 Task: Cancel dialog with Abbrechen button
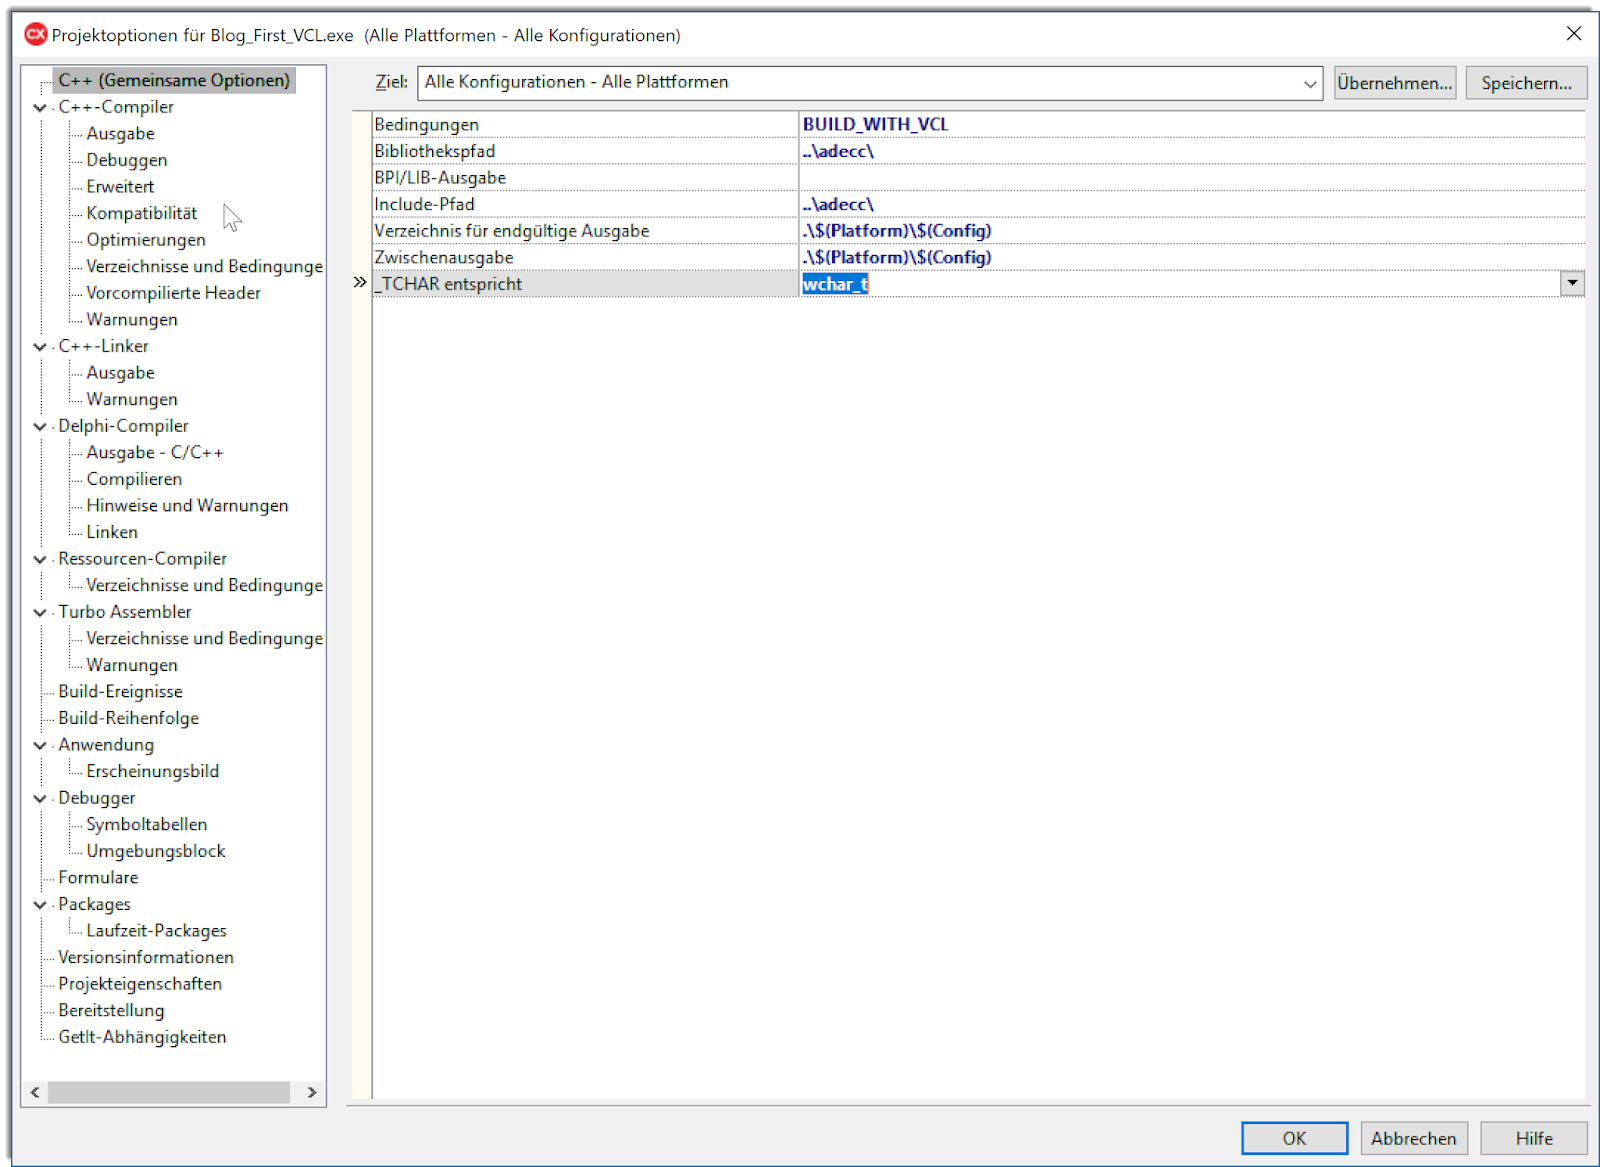[1413, 1138]
